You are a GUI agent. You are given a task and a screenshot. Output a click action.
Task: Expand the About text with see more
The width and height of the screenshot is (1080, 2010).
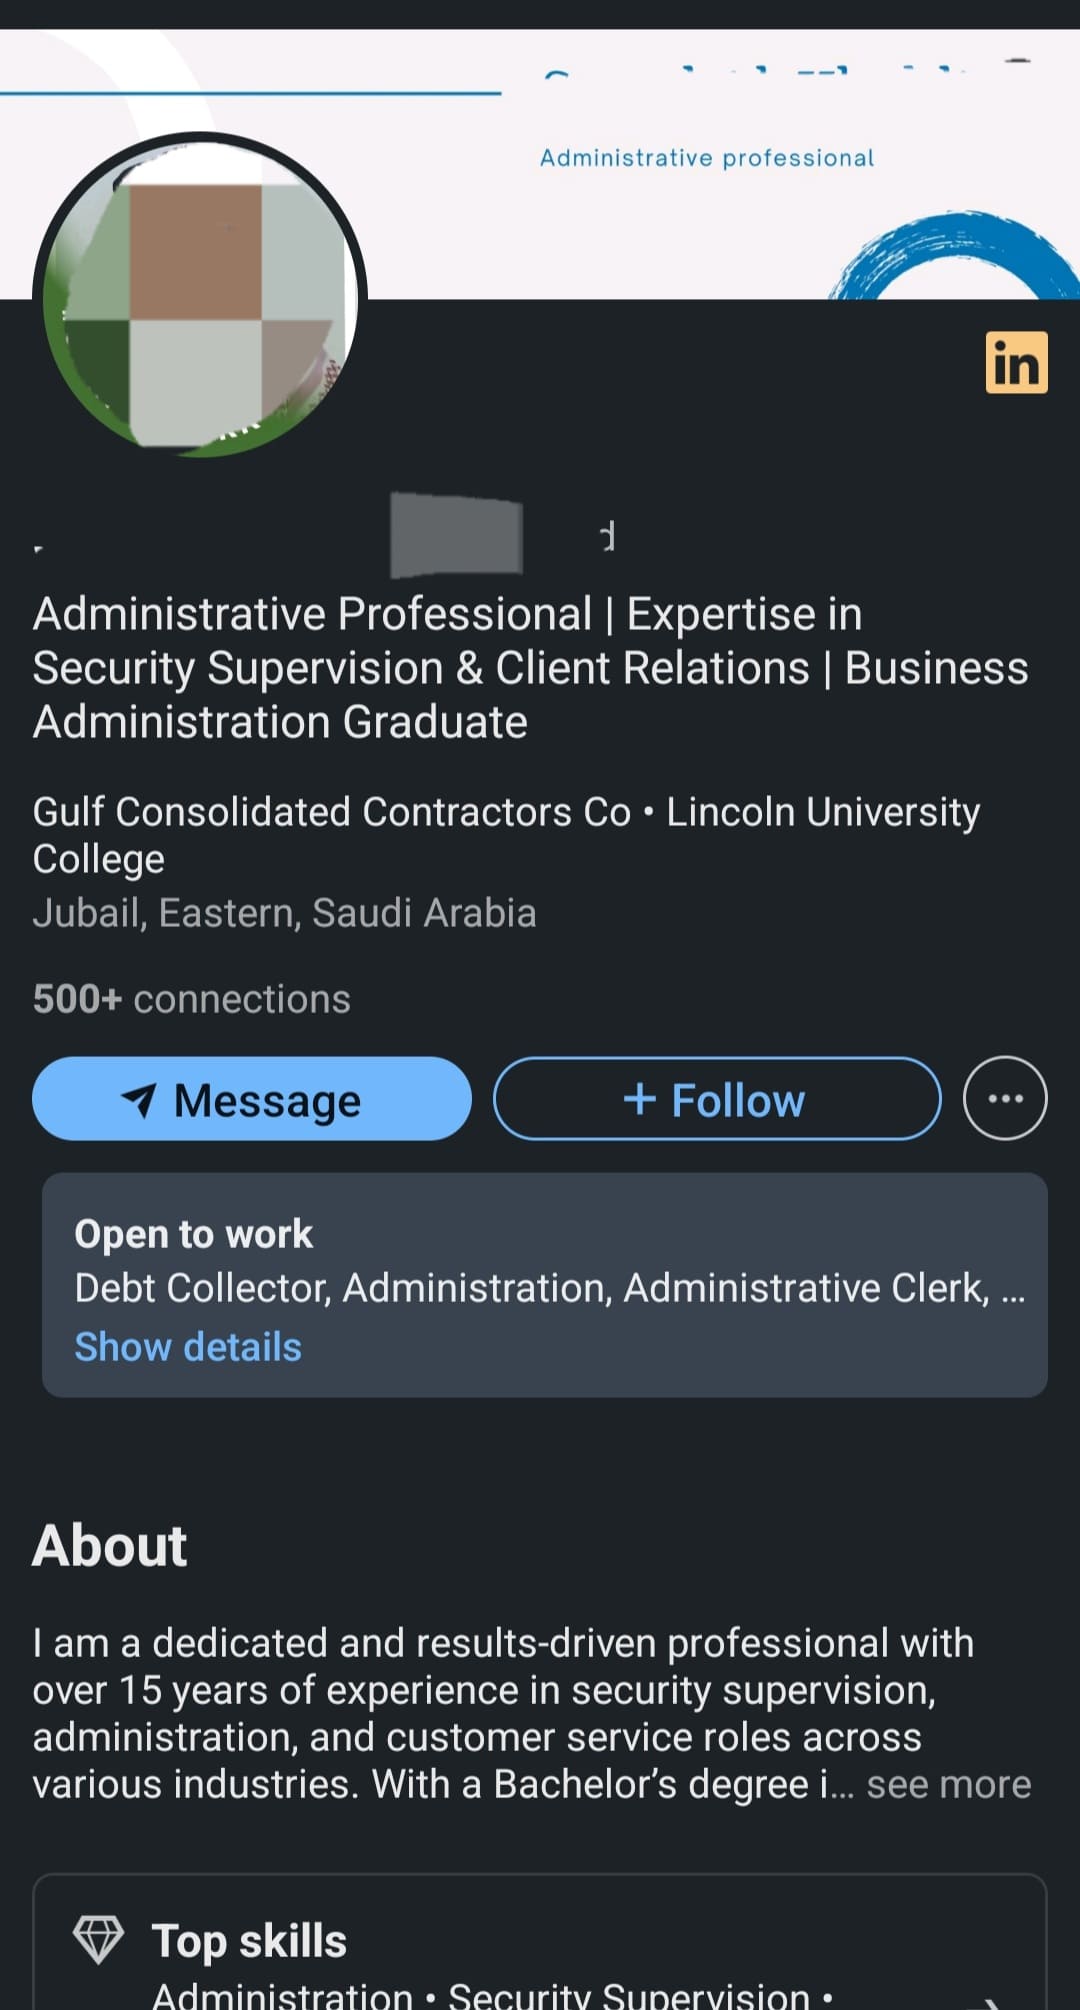click(x=948, y=1785)
